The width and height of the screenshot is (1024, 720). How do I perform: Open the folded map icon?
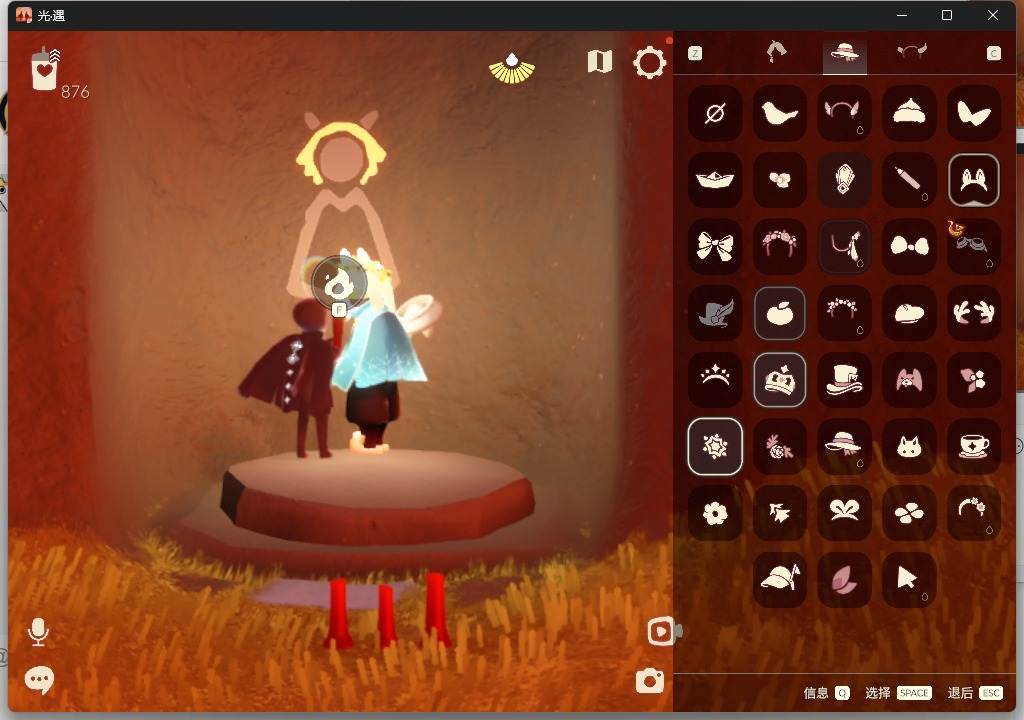(x=600, y=61)
